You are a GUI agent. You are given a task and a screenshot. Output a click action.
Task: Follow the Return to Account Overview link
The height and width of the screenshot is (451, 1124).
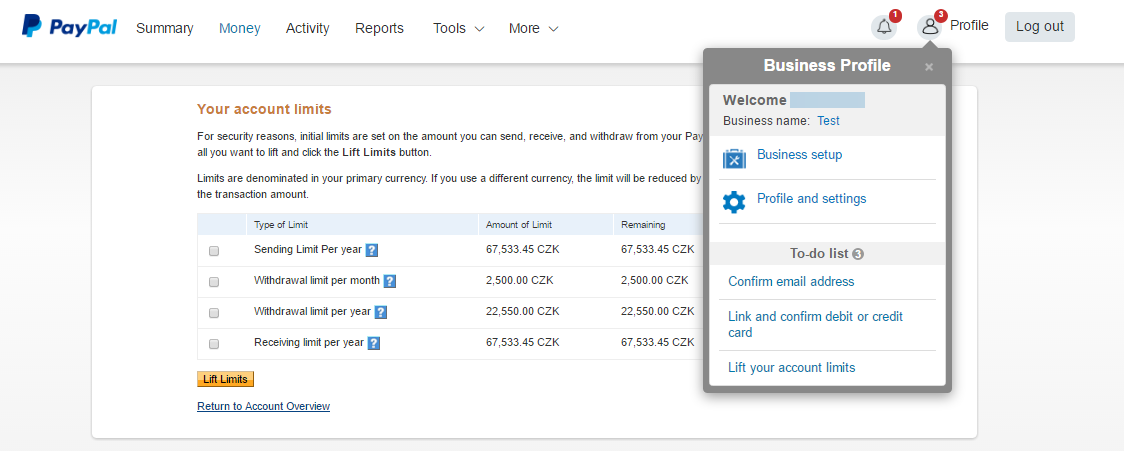click(x=264, y=406)
